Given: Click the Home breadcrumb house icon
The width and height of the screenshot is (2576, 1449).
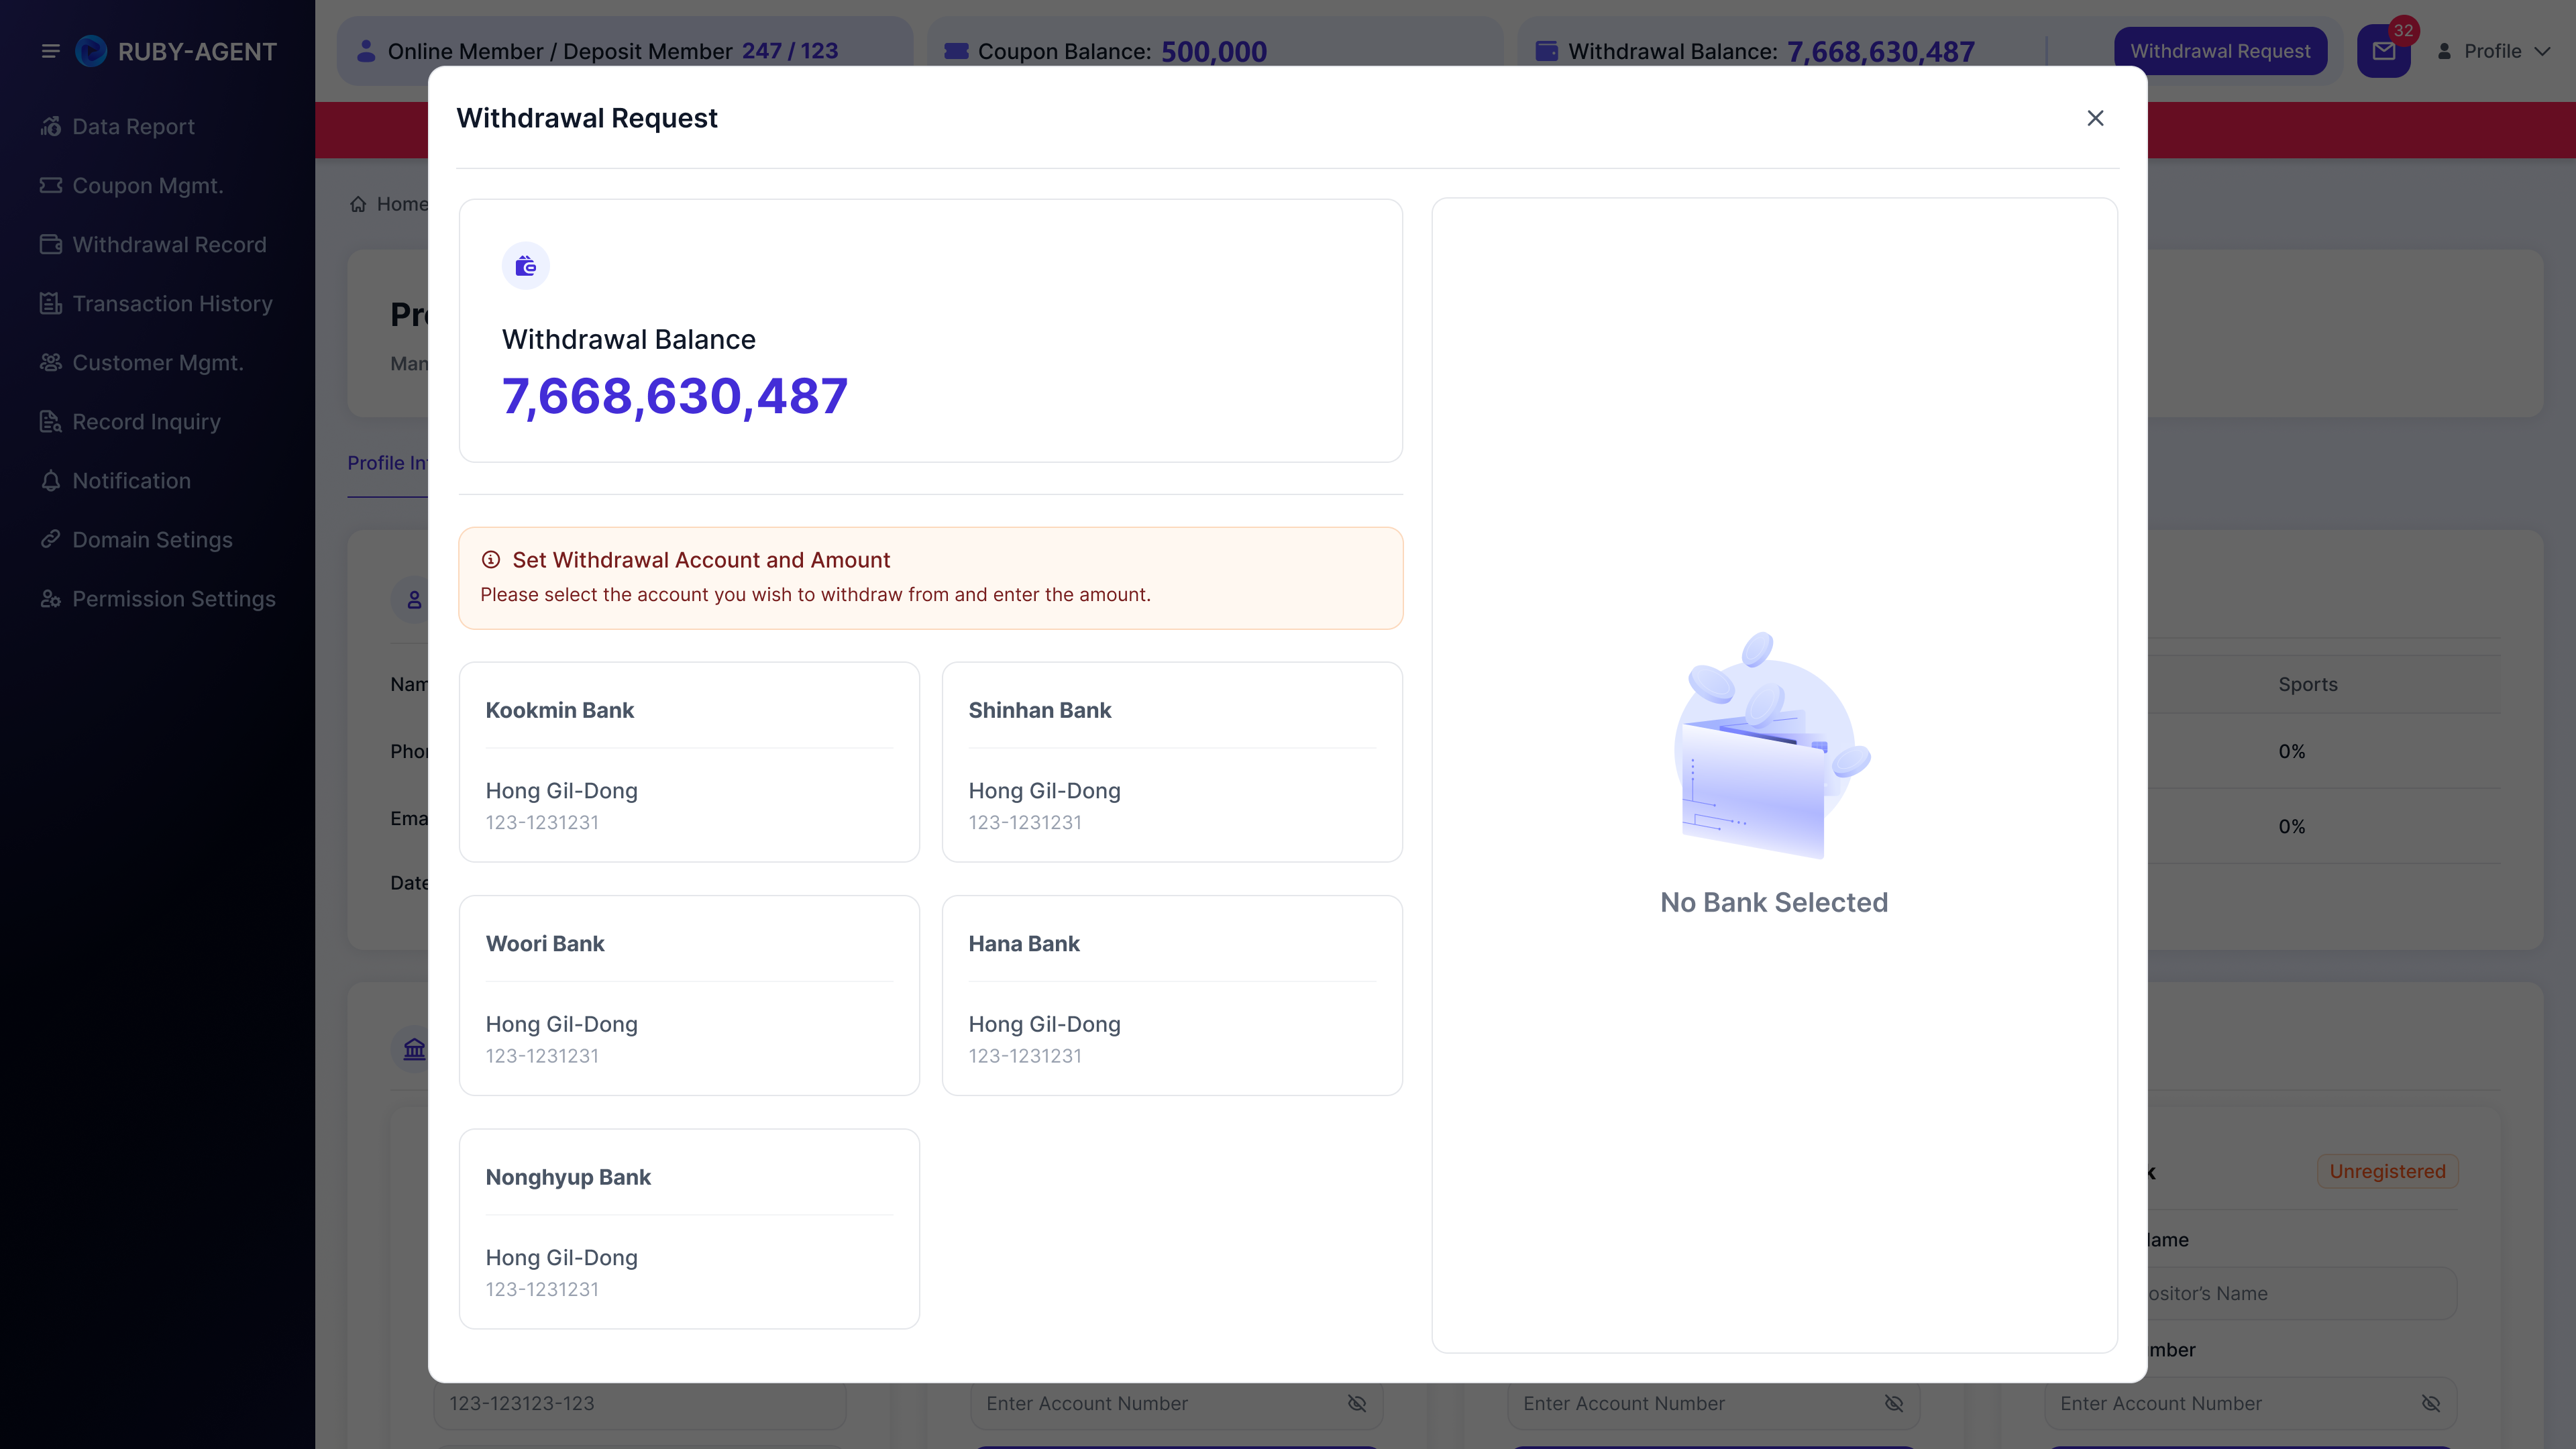Looking at the screenshot, I should point(358,204).
